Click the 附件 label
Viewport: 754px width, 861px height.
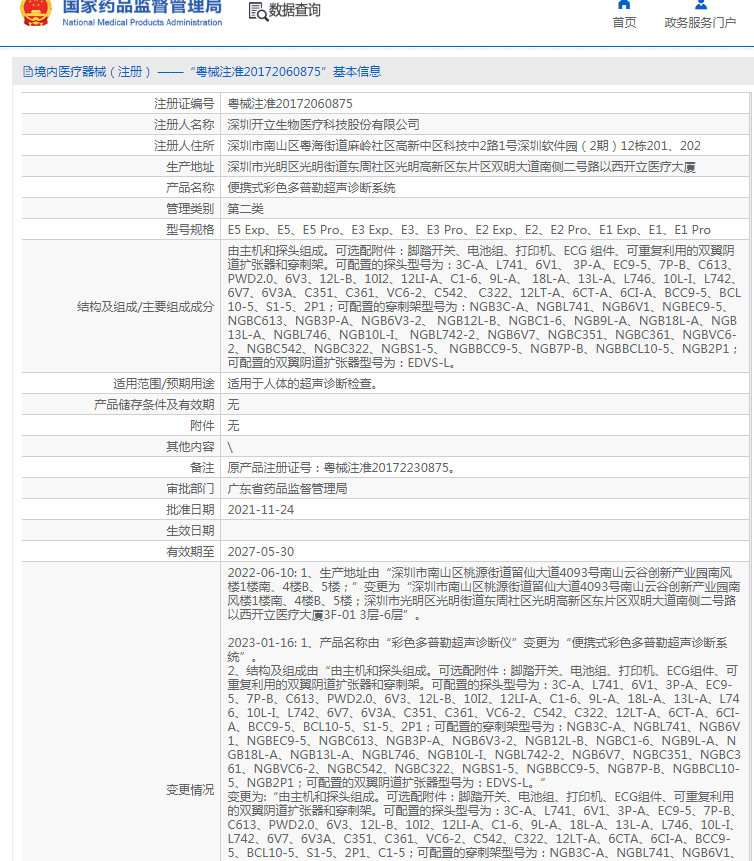(x=202, y=426)
